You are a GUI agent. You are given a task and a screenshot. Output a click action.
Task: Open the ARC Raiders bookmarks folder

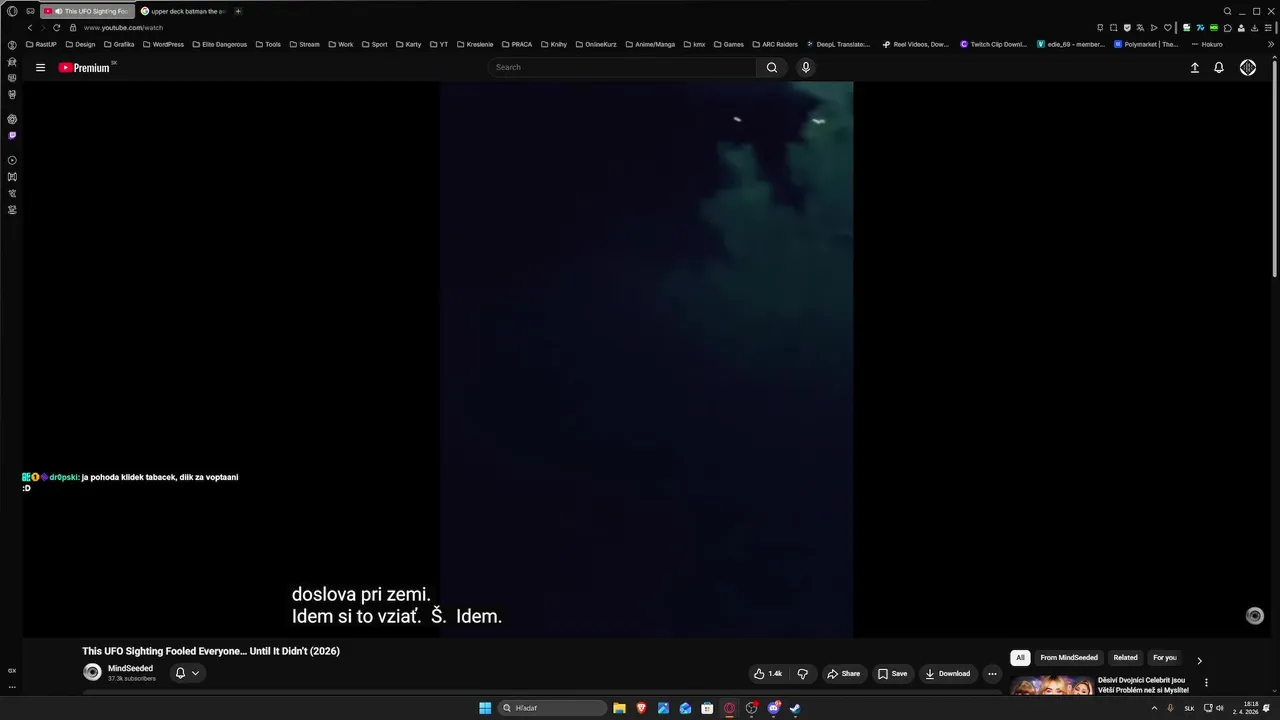pyautogui.click(x=775, y=44)
